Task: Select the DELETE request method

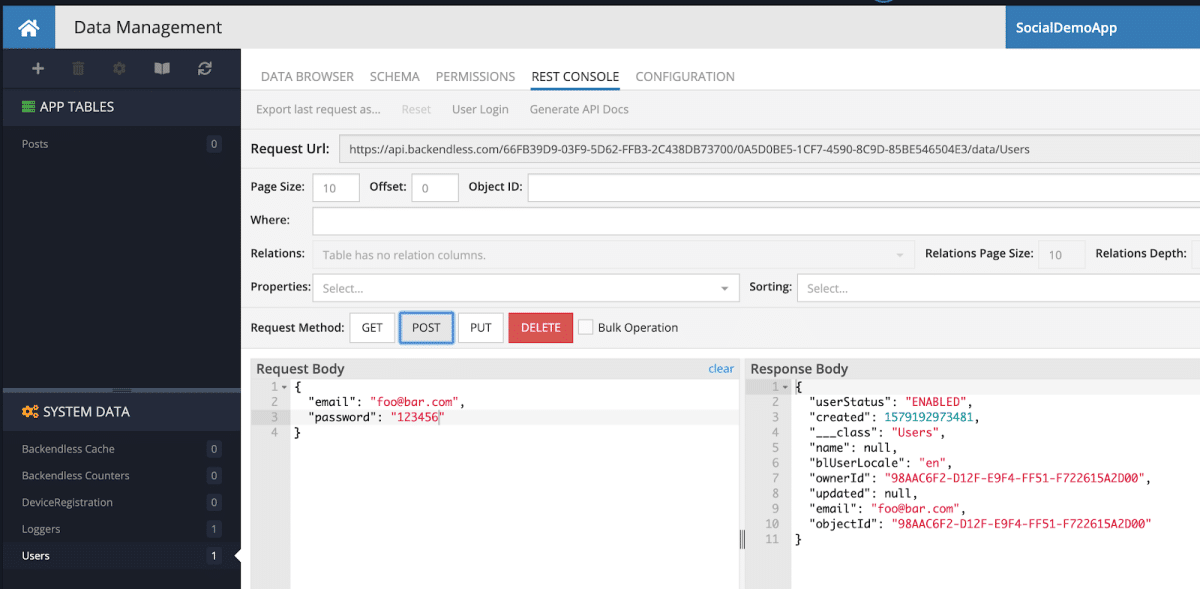Action: point(540,327)
